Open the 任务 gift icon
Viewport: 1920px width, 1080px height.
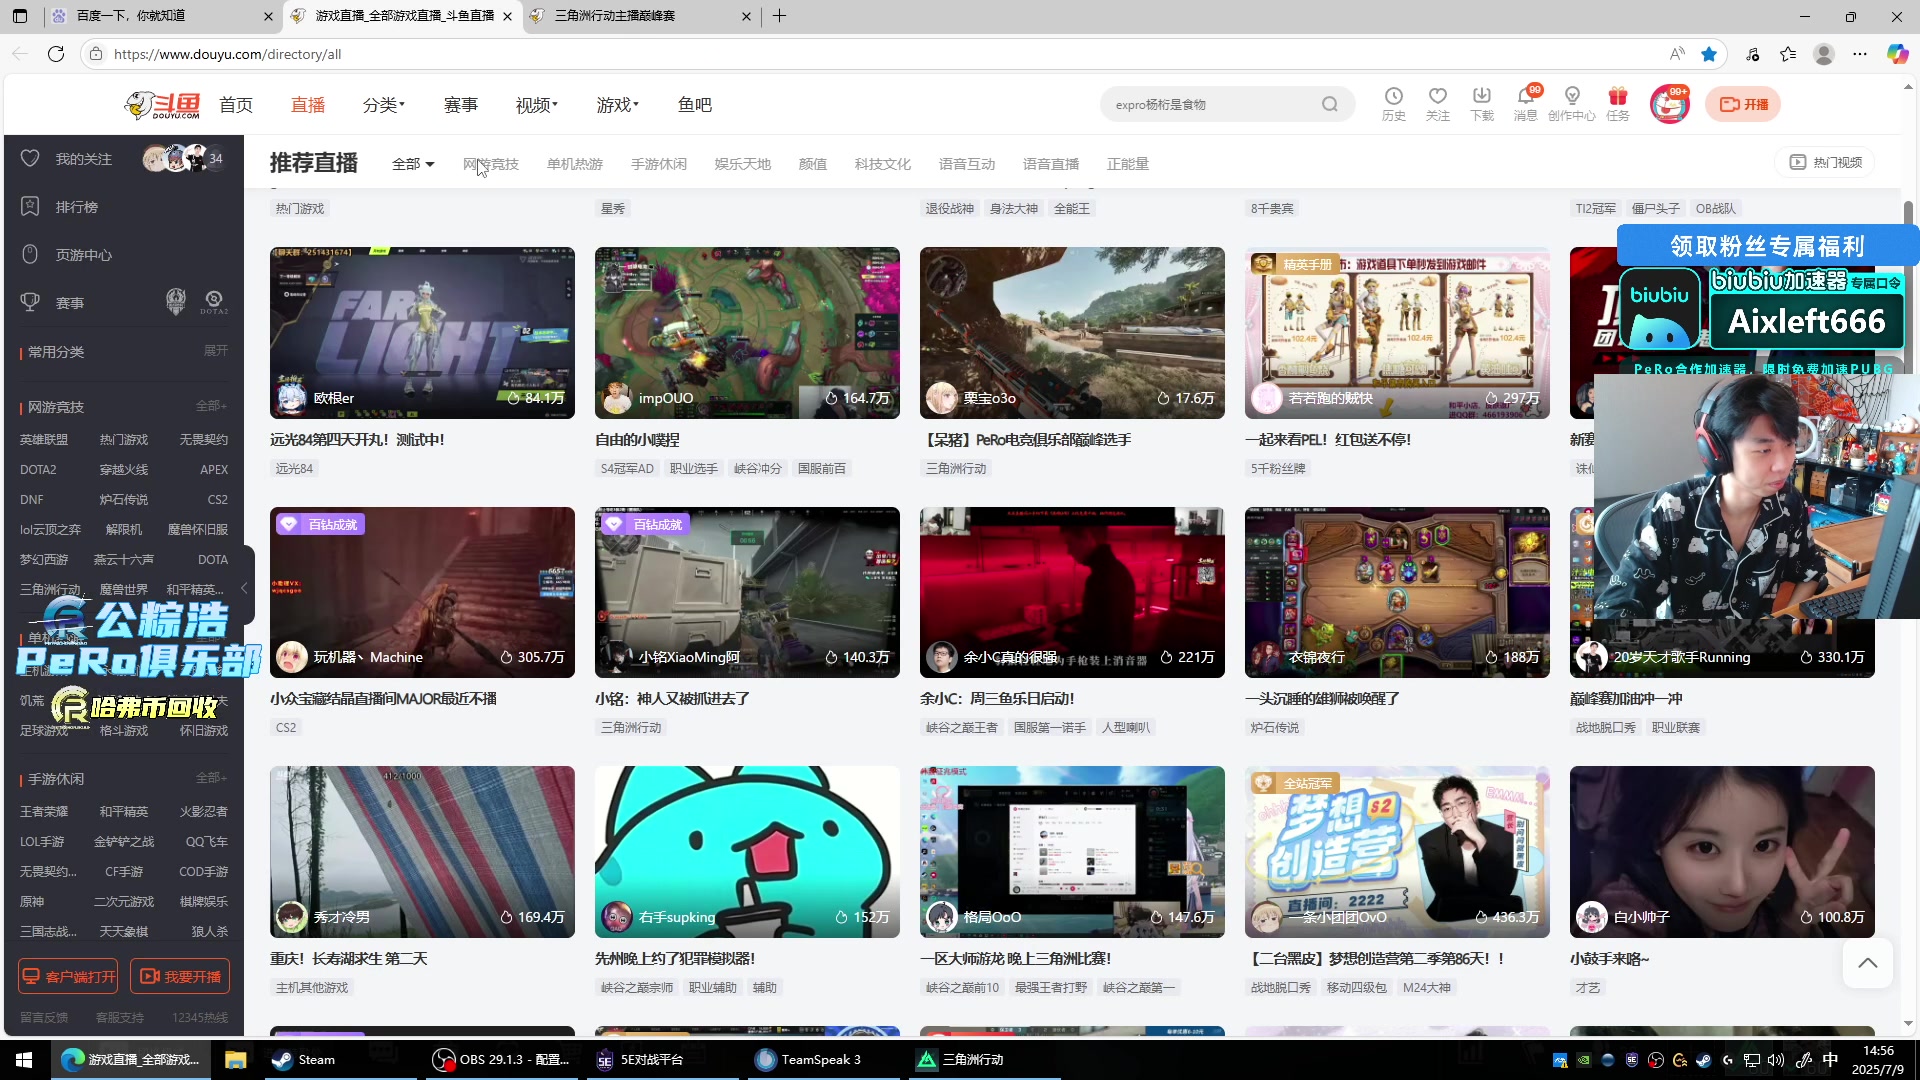coord(1617,103)
